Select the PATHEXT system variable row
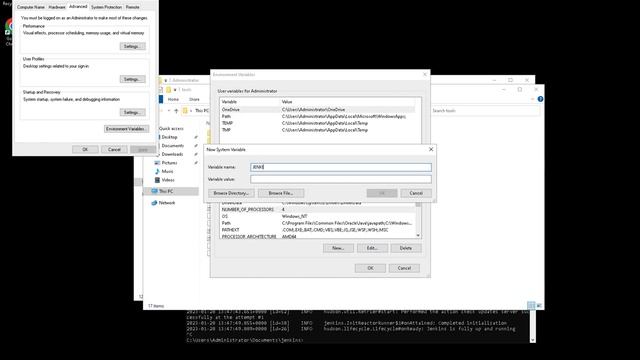The width and height of the screenshot is (640, 360). tap(317, 230)
